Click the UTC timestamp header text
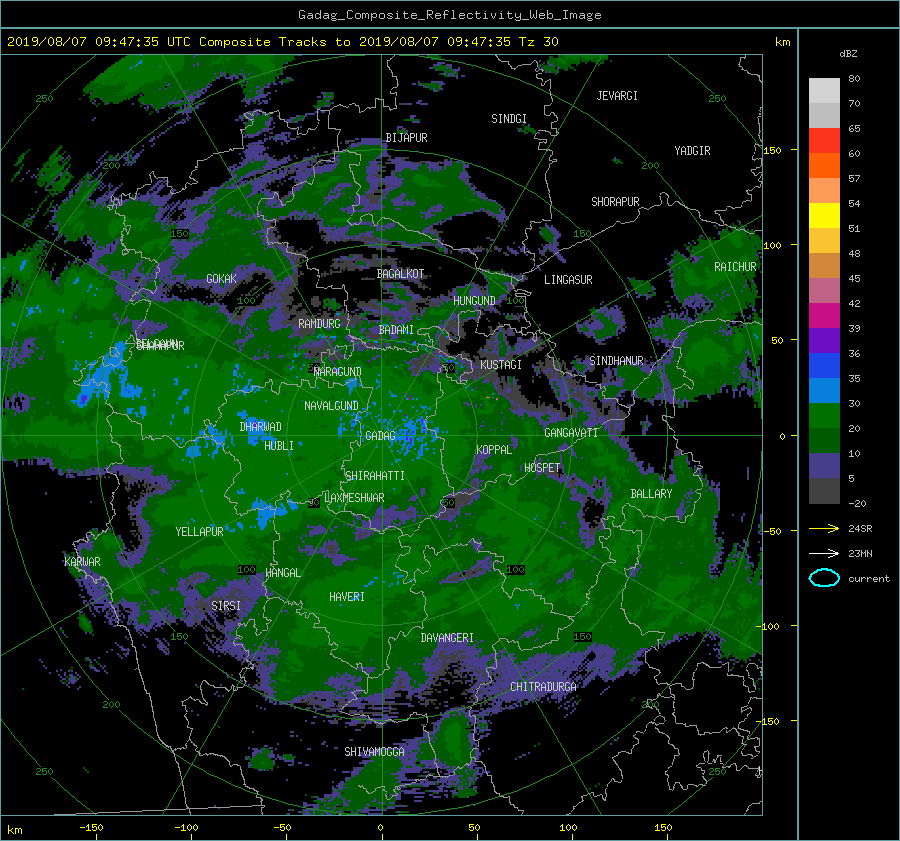Screen dimensions: 900x841 pos(282,42)
